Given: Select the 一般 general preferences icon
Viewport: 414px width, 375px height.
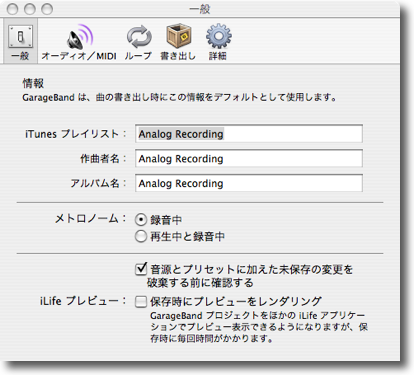Looking at the screenshot, I should point(20,42).
